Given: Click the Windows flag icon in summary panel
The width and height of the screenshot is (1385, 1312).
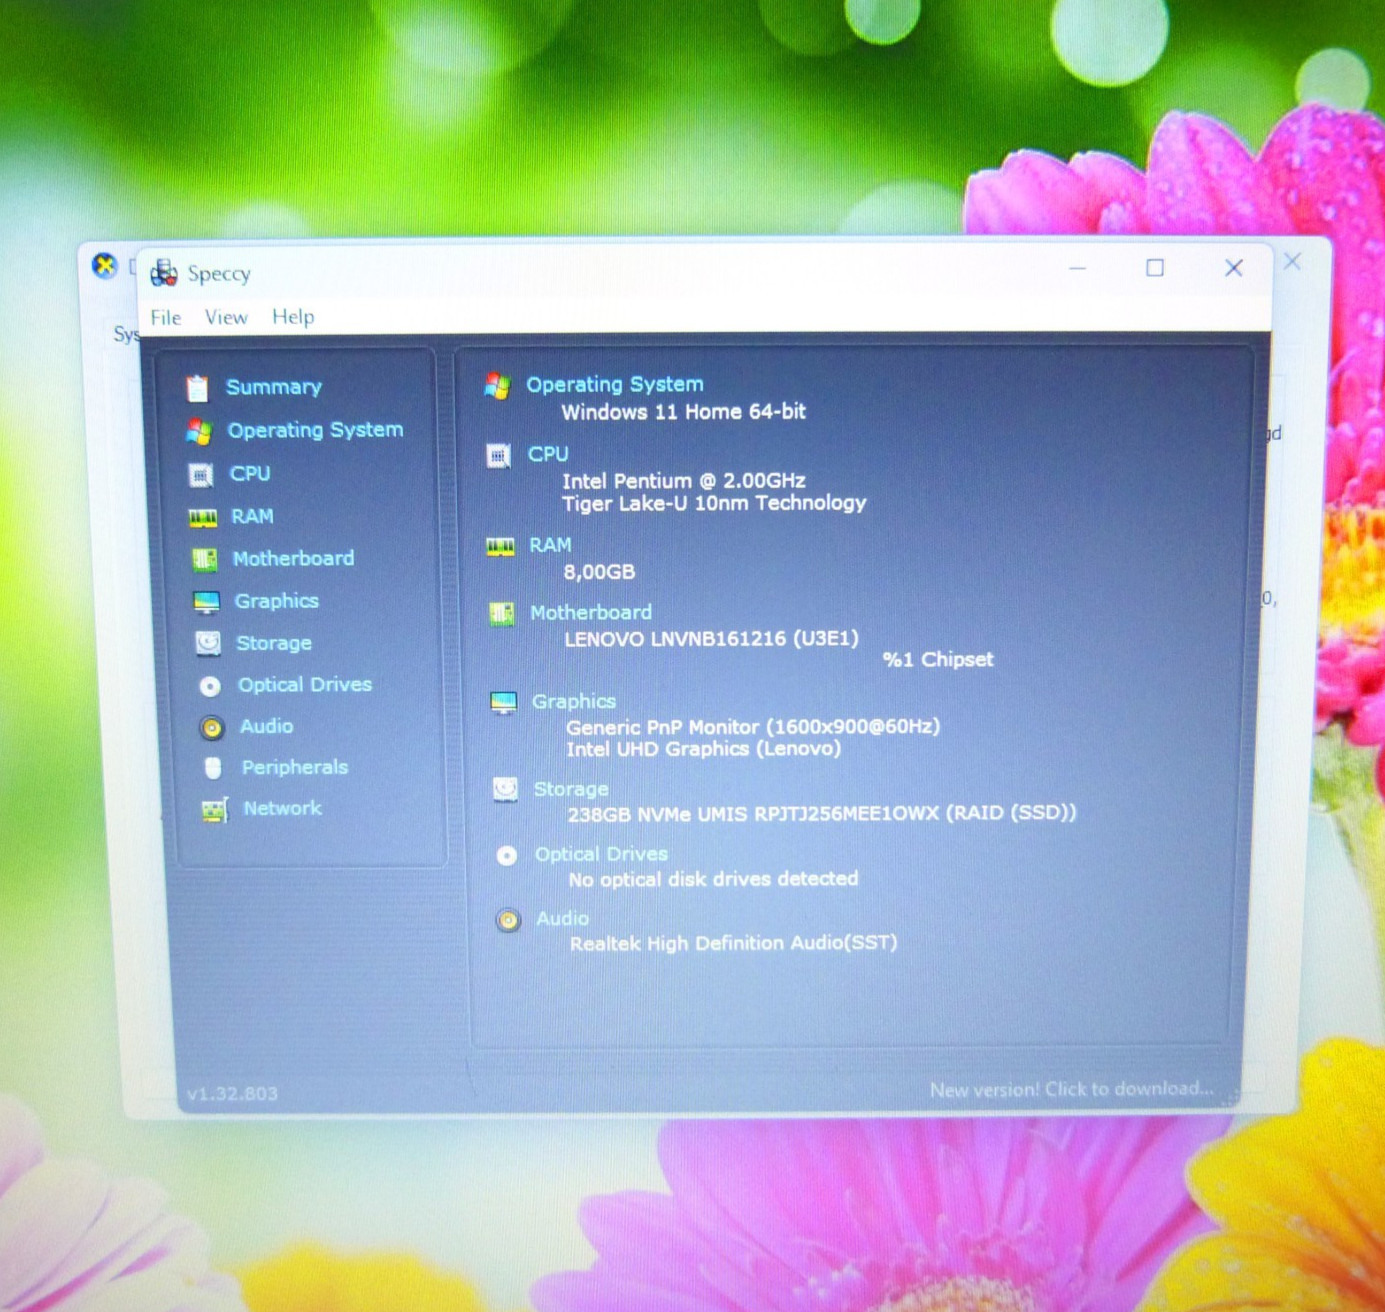Looking at the screenshot, I should coord(497,386).
